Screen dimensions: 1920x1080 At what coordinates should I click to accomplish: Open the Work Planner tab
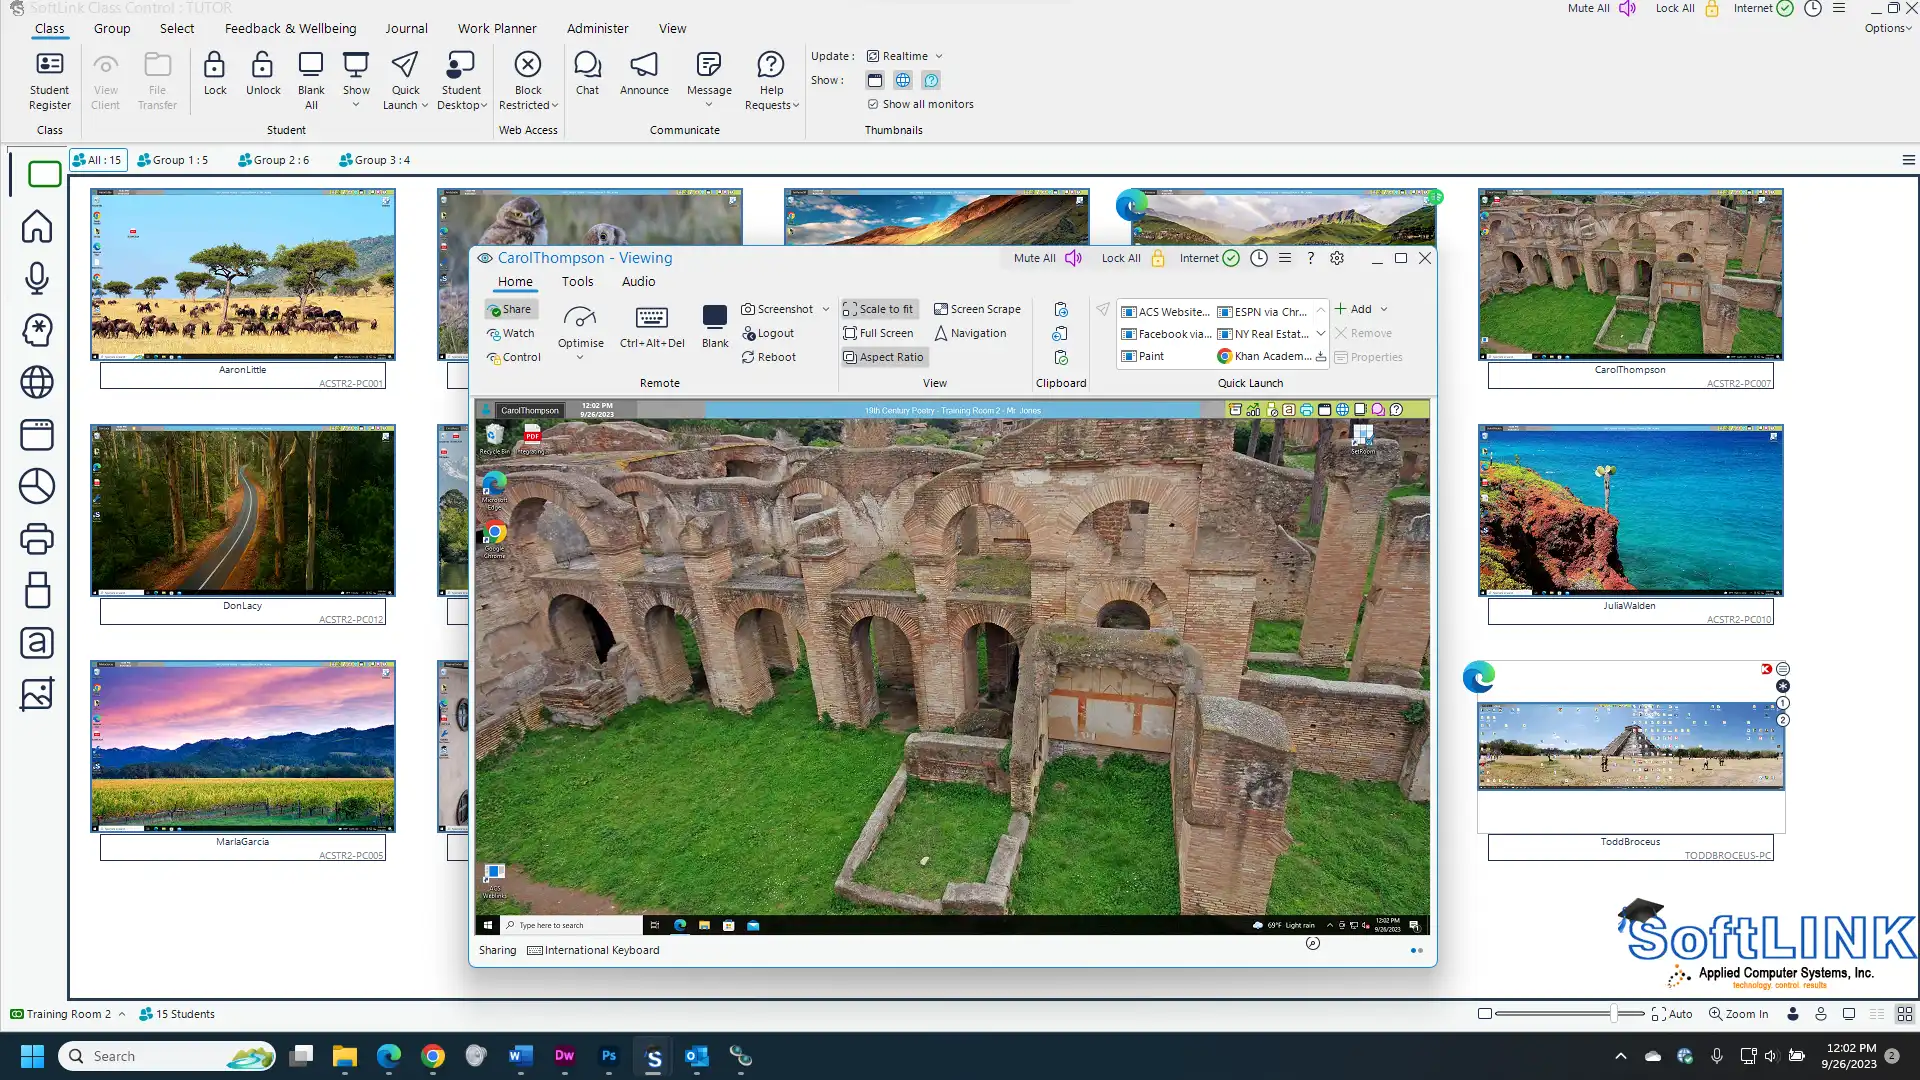click(x=497, y=28)
